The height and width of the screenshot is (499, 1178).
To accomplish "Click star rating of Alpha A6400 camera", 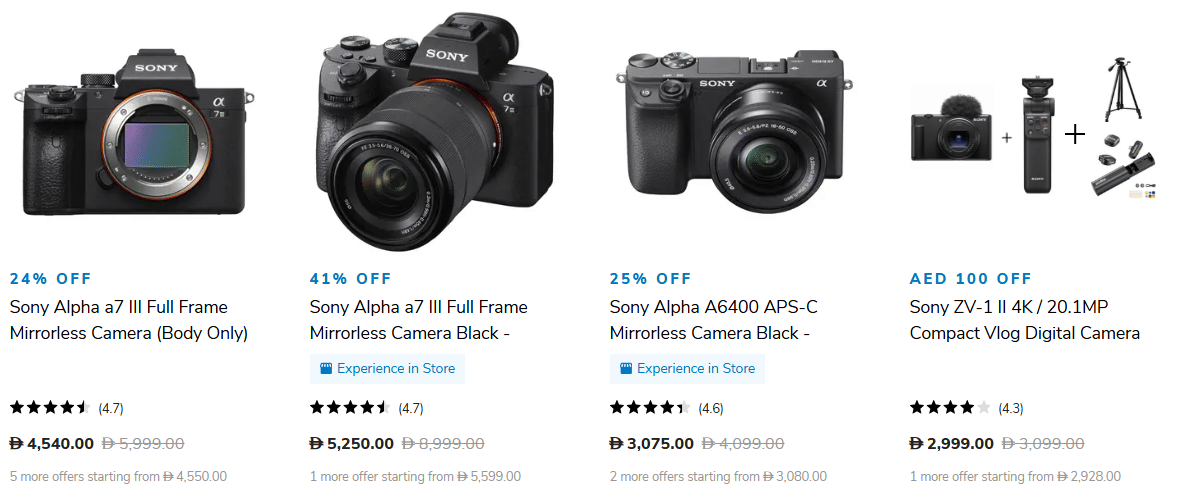I will (x=650, y=408).
